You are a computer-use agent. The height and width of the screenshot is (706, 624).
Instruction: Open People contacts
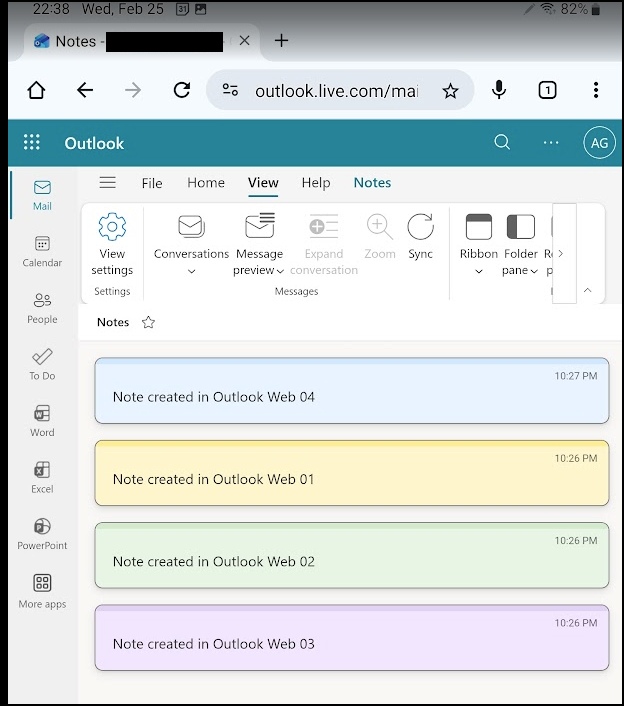point(42,308)
